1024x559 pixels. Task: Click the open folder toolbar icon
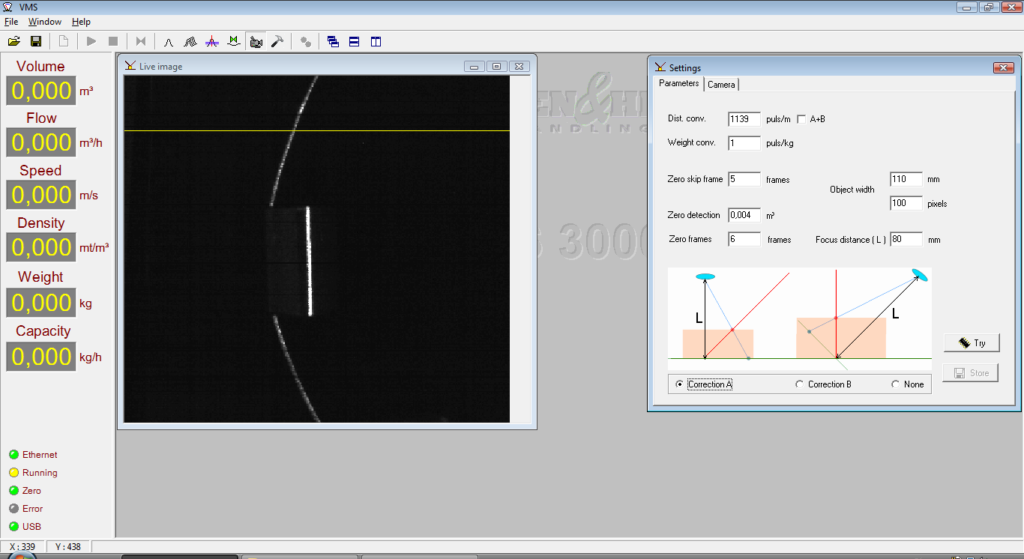point(14,41)
